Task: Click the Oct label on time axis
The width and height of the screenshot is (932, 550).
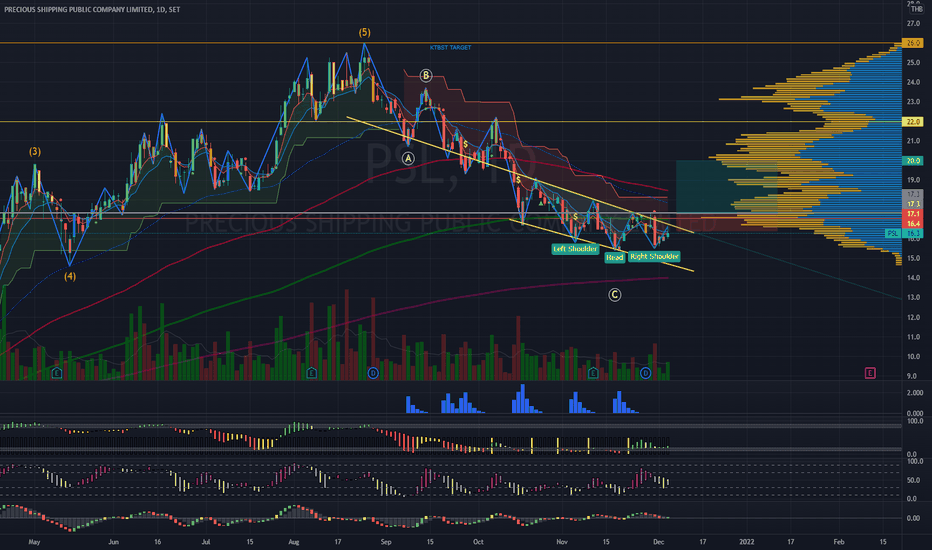Action: pyautogui.click(x=478, y=542)
